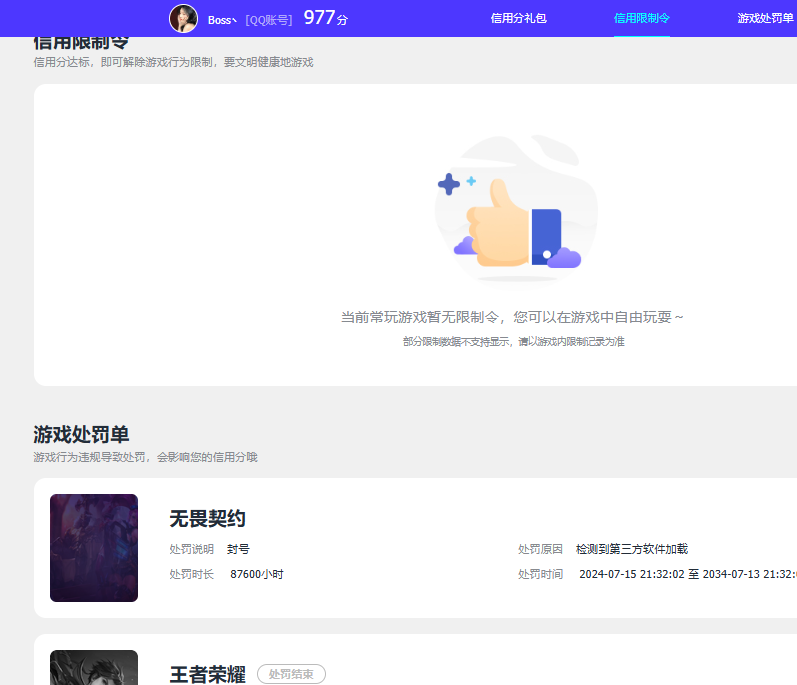
Task: Click the 2024-07-15 21:32:02 penalty time
Action: click(x=632, y=574)
